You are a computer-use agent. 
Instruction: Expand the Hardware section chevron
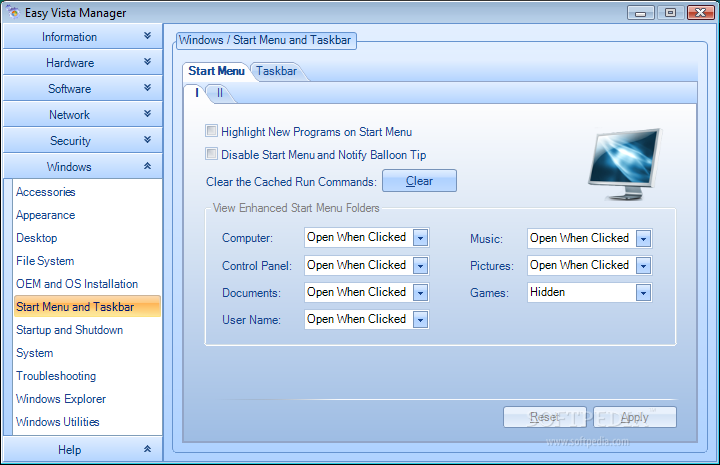(147, 62)
